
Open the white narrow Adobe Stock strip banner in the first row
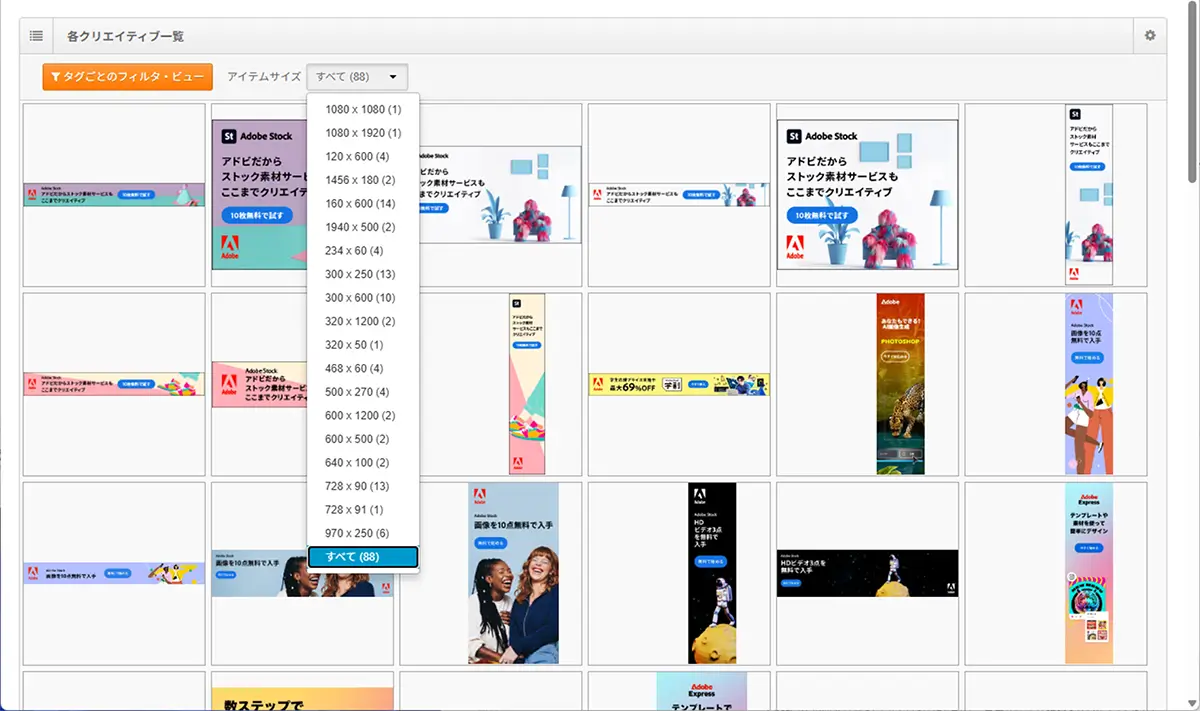tap(679, 195)
